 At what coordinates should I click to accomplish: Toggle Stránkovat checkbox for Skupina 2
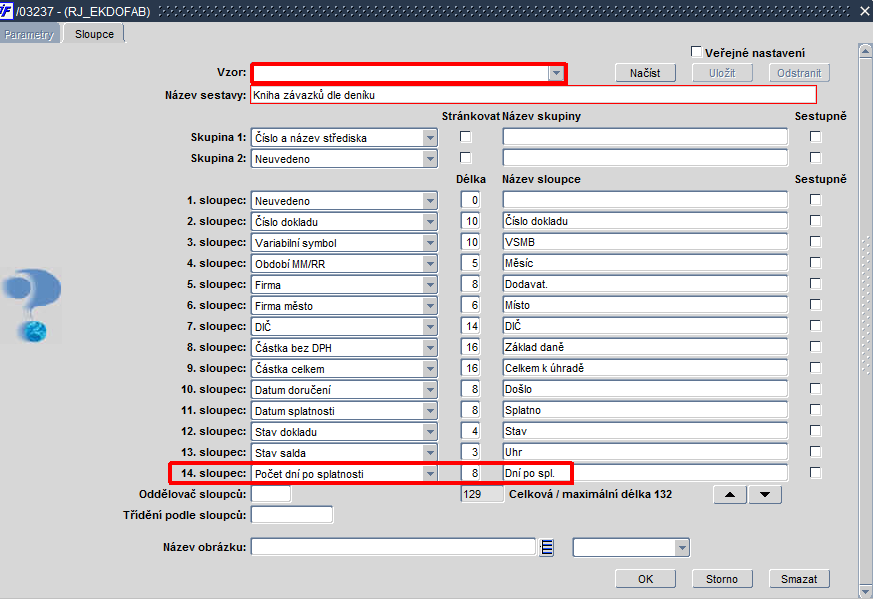point(465,158)
